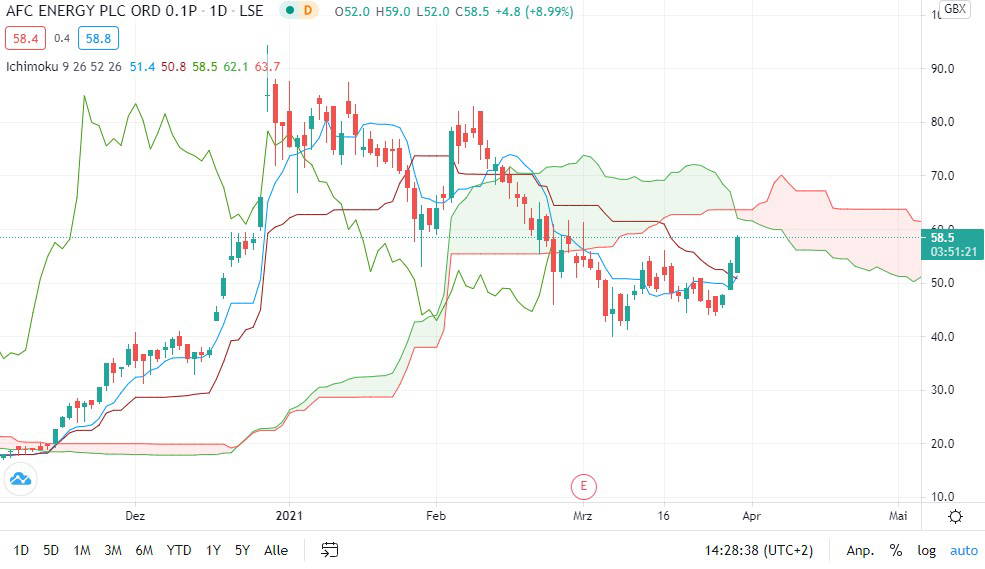Click the Dez date axis label
The width and height of the screenshot is (985, 569).
[x=135, y=516]
